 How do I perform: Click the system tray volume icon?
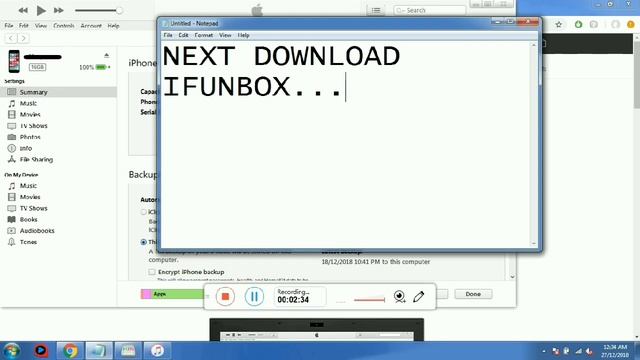click(589, 351)
